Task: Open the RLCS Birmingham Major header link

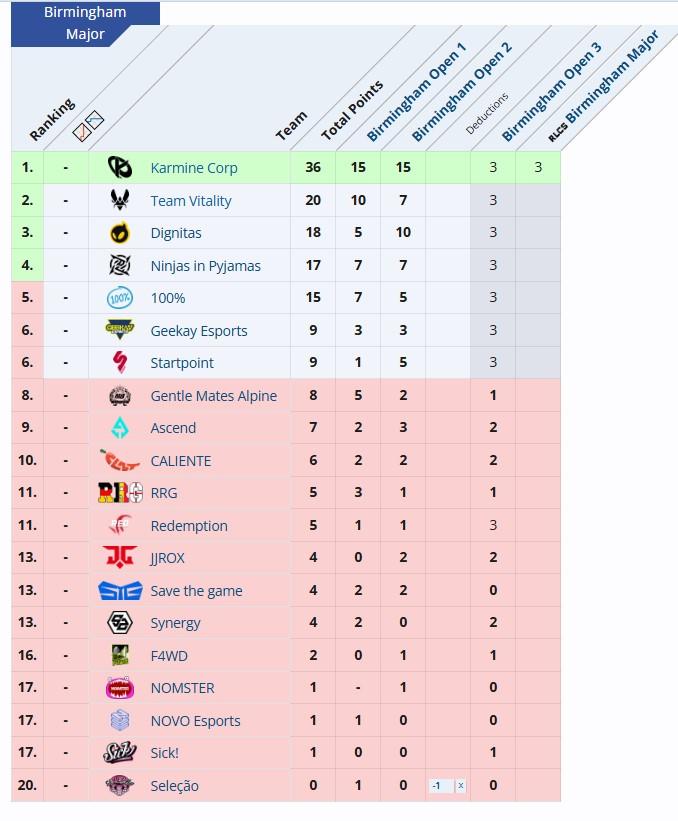Action: pos(603,86)
